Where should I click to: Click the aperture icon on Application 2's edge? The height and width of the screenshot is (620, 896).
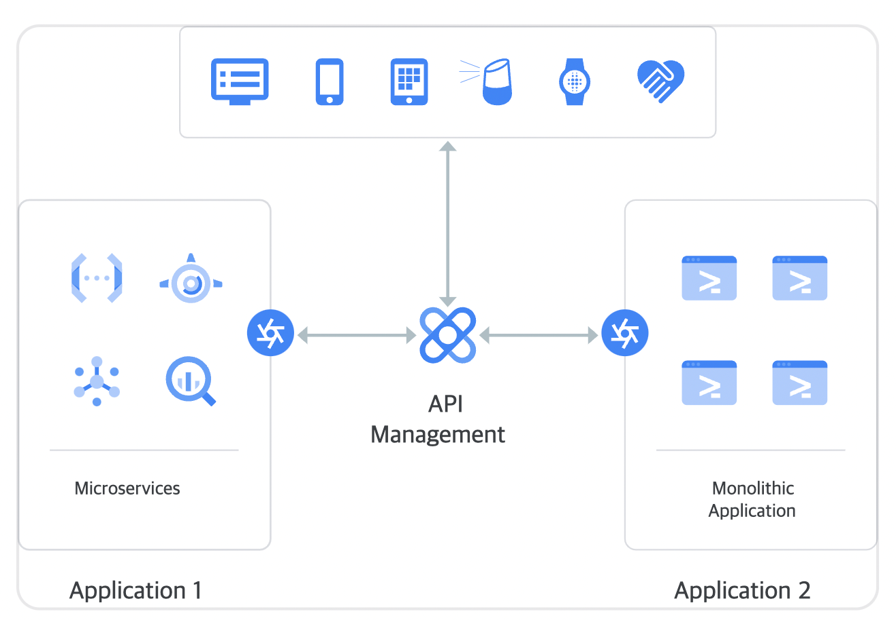(x=625, y=333)
